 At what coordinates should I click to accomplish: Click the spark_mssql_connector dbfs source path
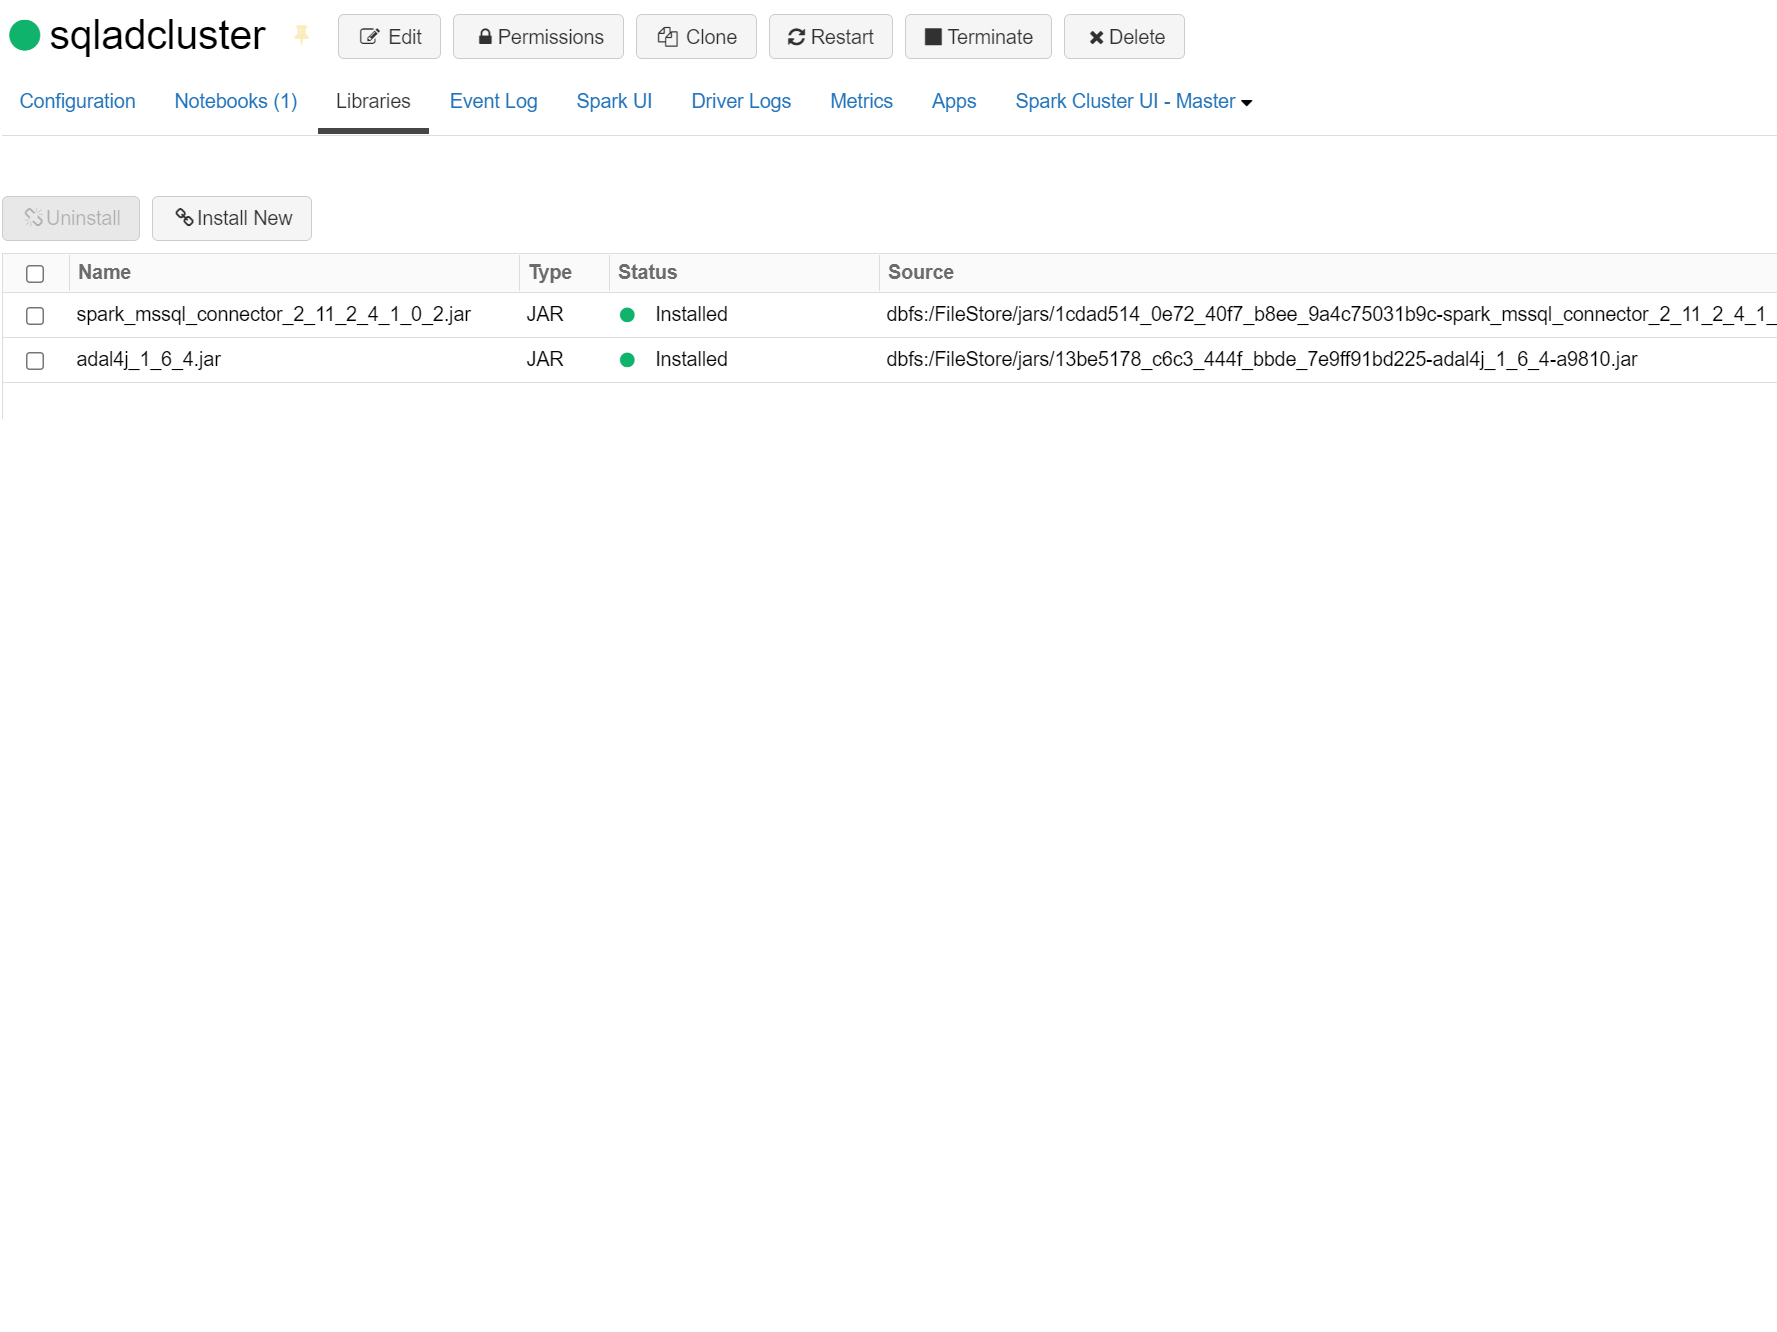click(x=1331, y=314)
